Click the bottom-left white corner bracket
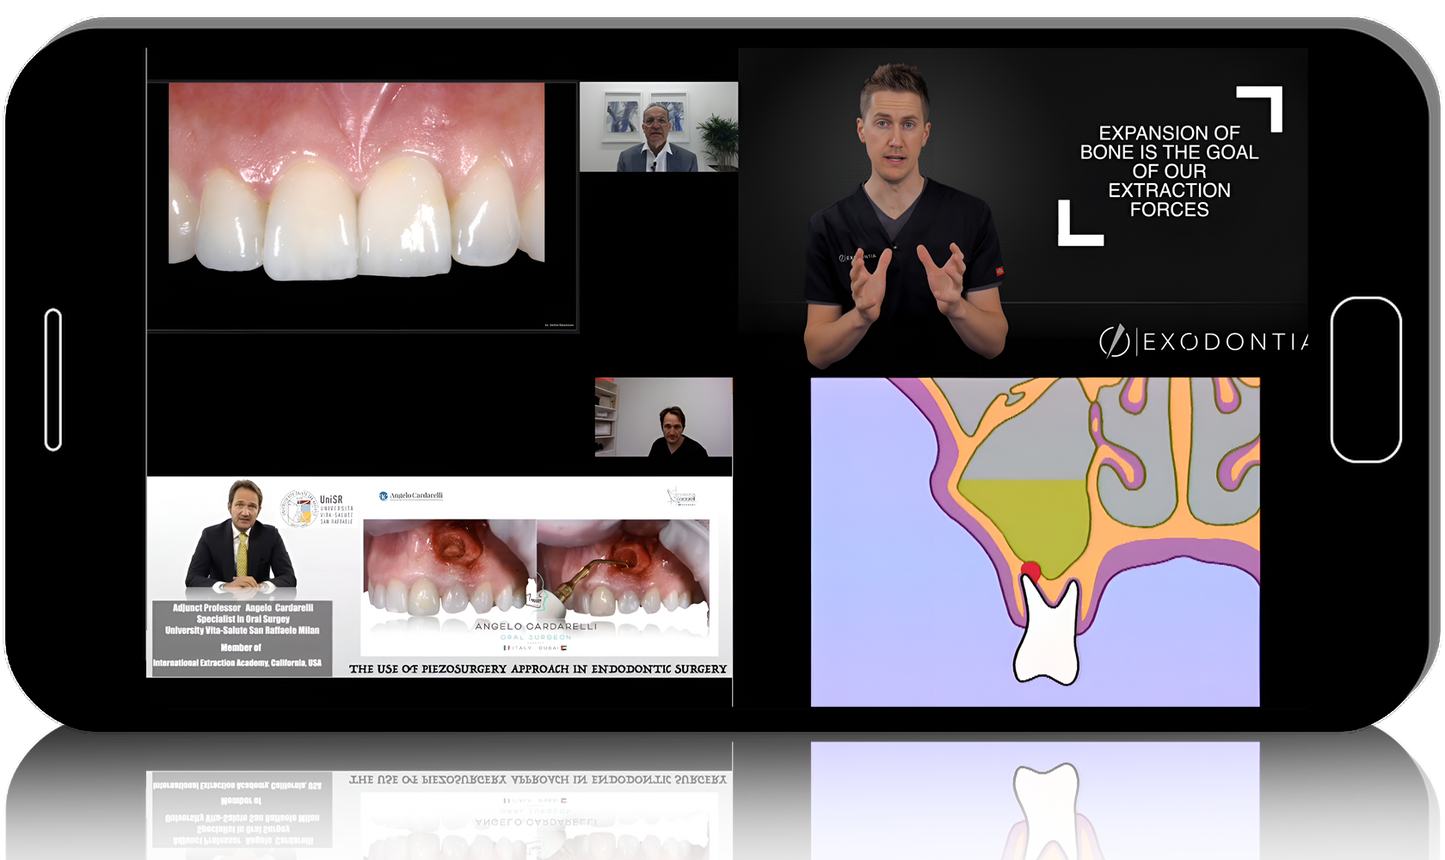This screenshot has width=1445, height=860. pyautogui.click(x=1076, y=227)
